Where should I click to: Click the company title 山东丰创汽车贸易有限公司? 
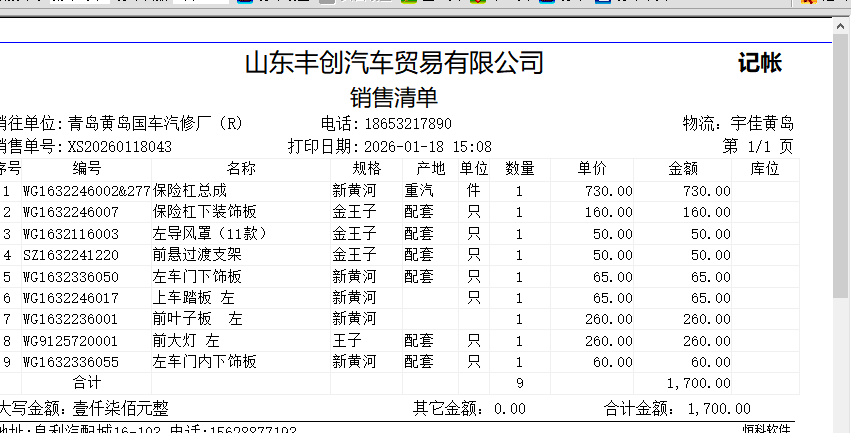point(394,64)
